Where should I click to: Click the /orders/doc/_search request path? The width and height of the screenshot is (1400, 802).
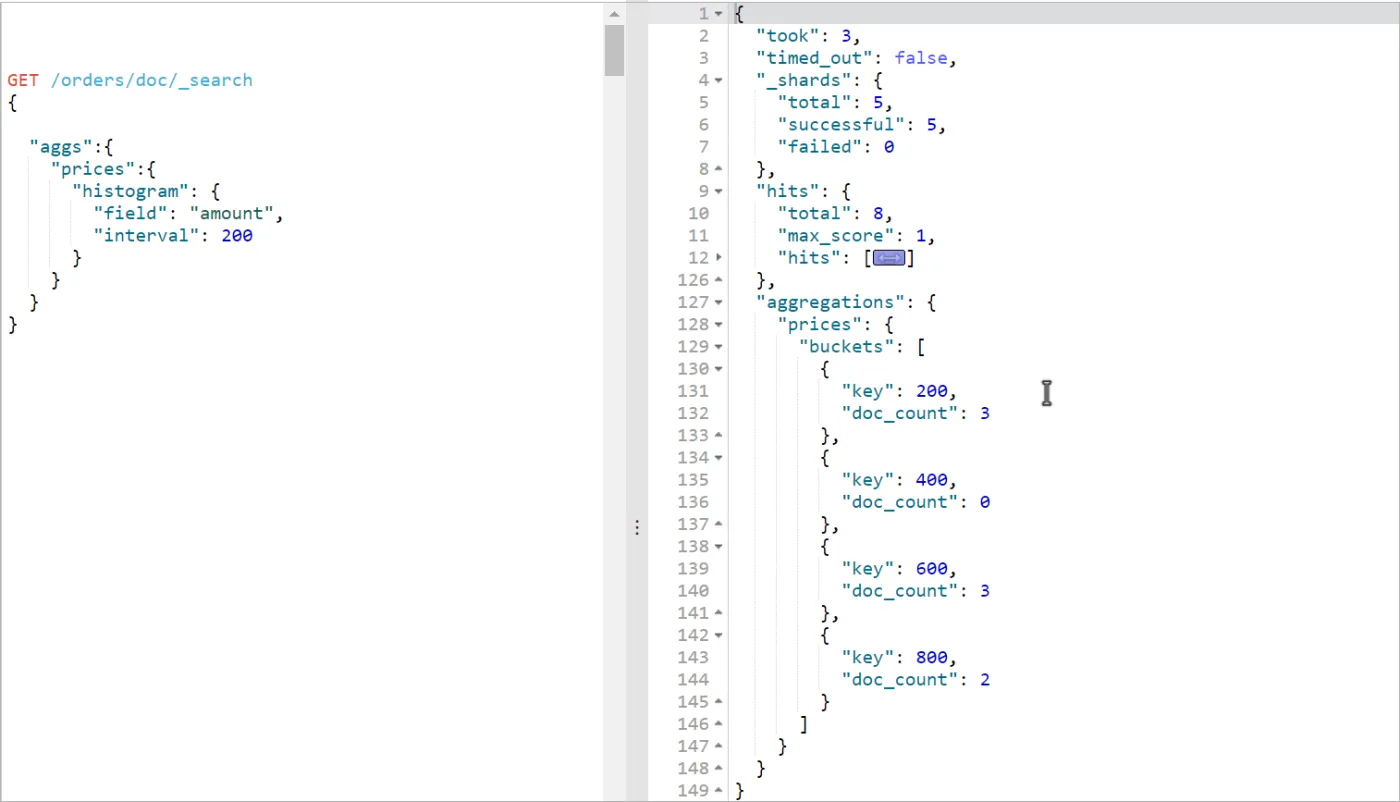[152, 80]
